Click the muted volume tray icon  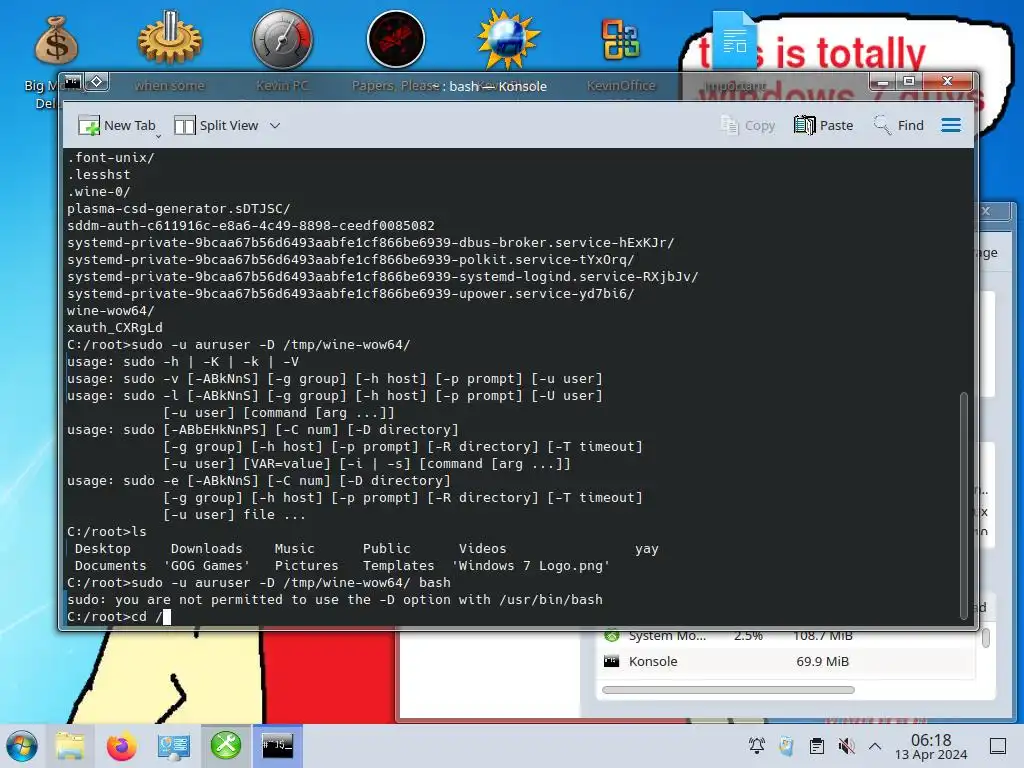pos(846,746)
